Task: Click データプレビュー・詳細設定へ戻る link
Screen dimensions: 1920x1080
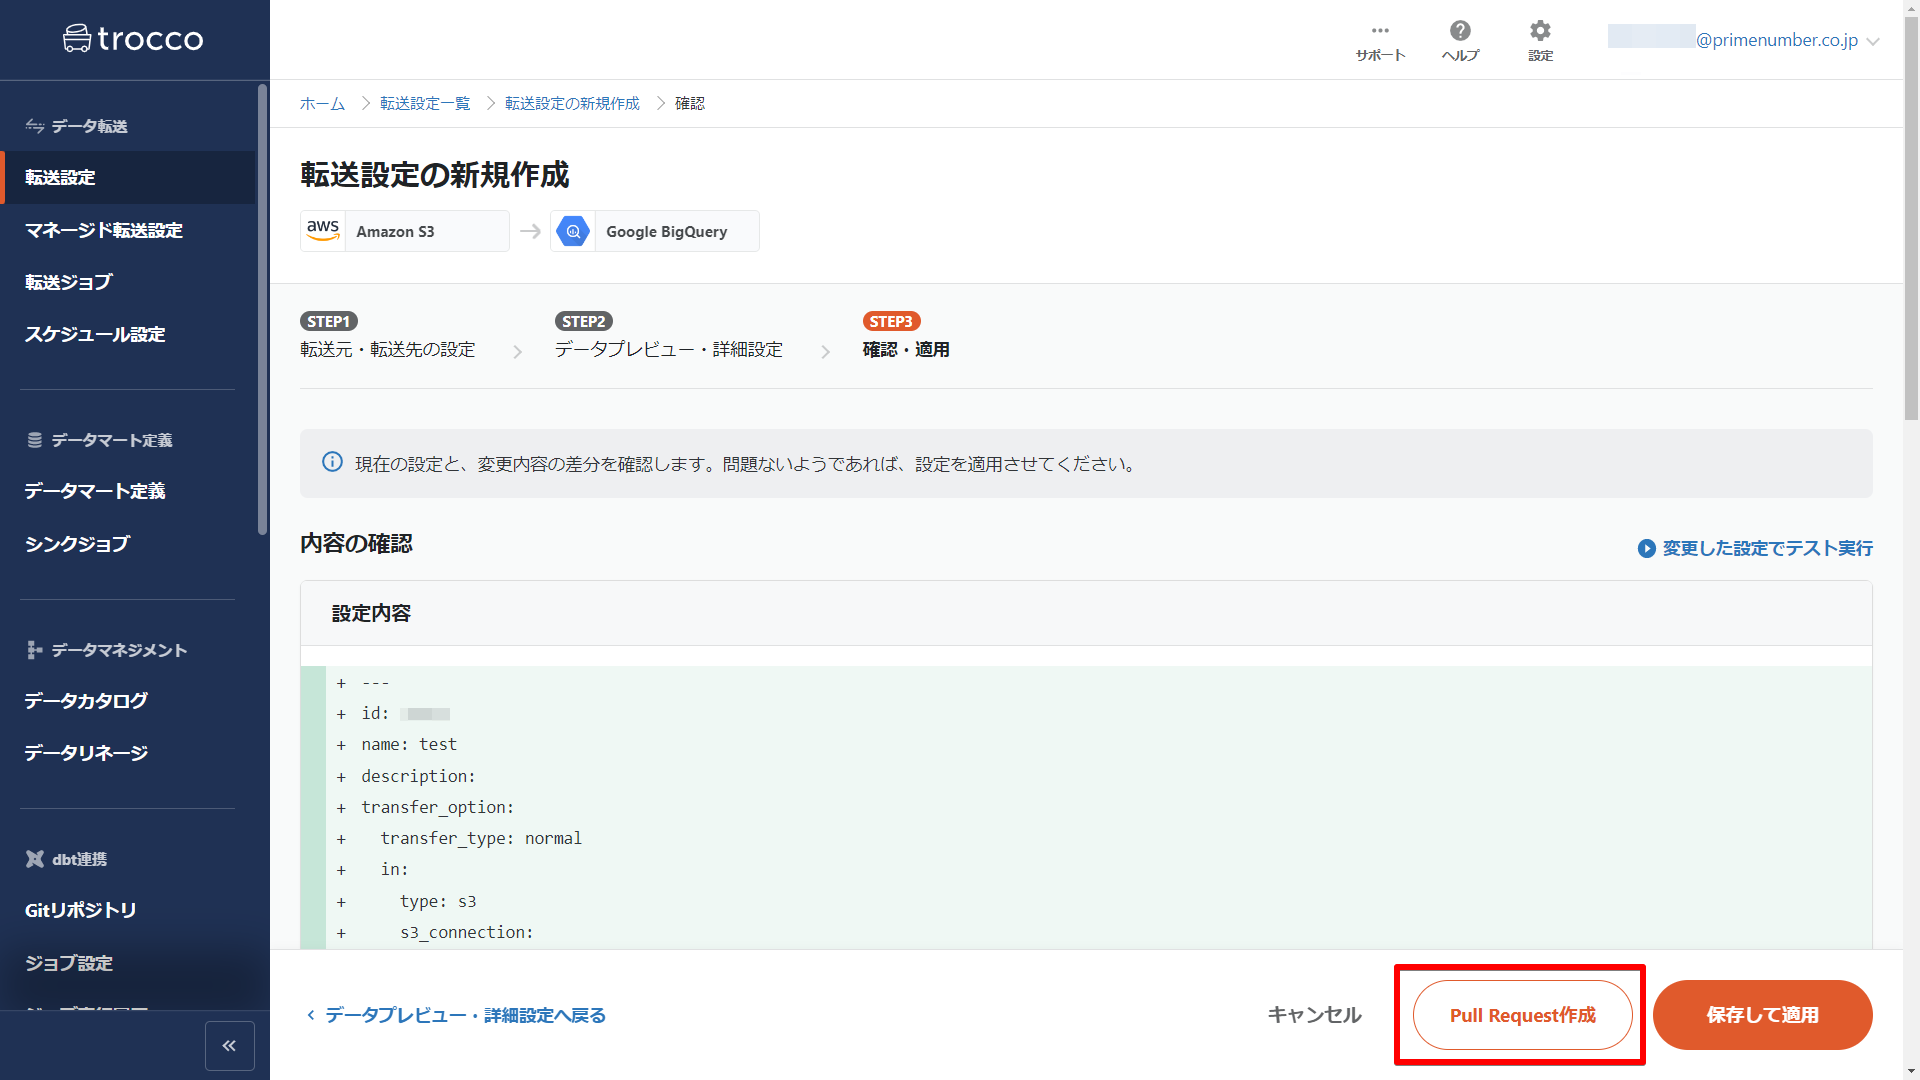Action: (456, 1015)
